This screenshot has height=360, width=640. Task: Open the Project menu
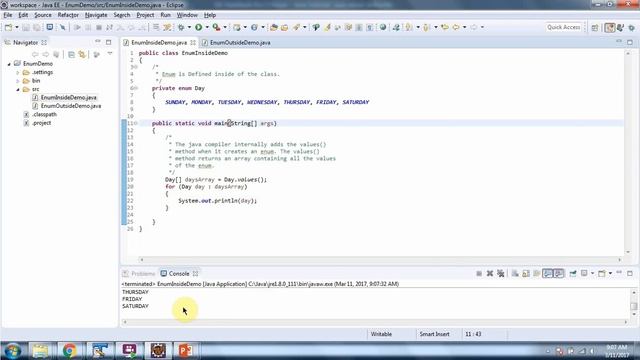[145, 15]
